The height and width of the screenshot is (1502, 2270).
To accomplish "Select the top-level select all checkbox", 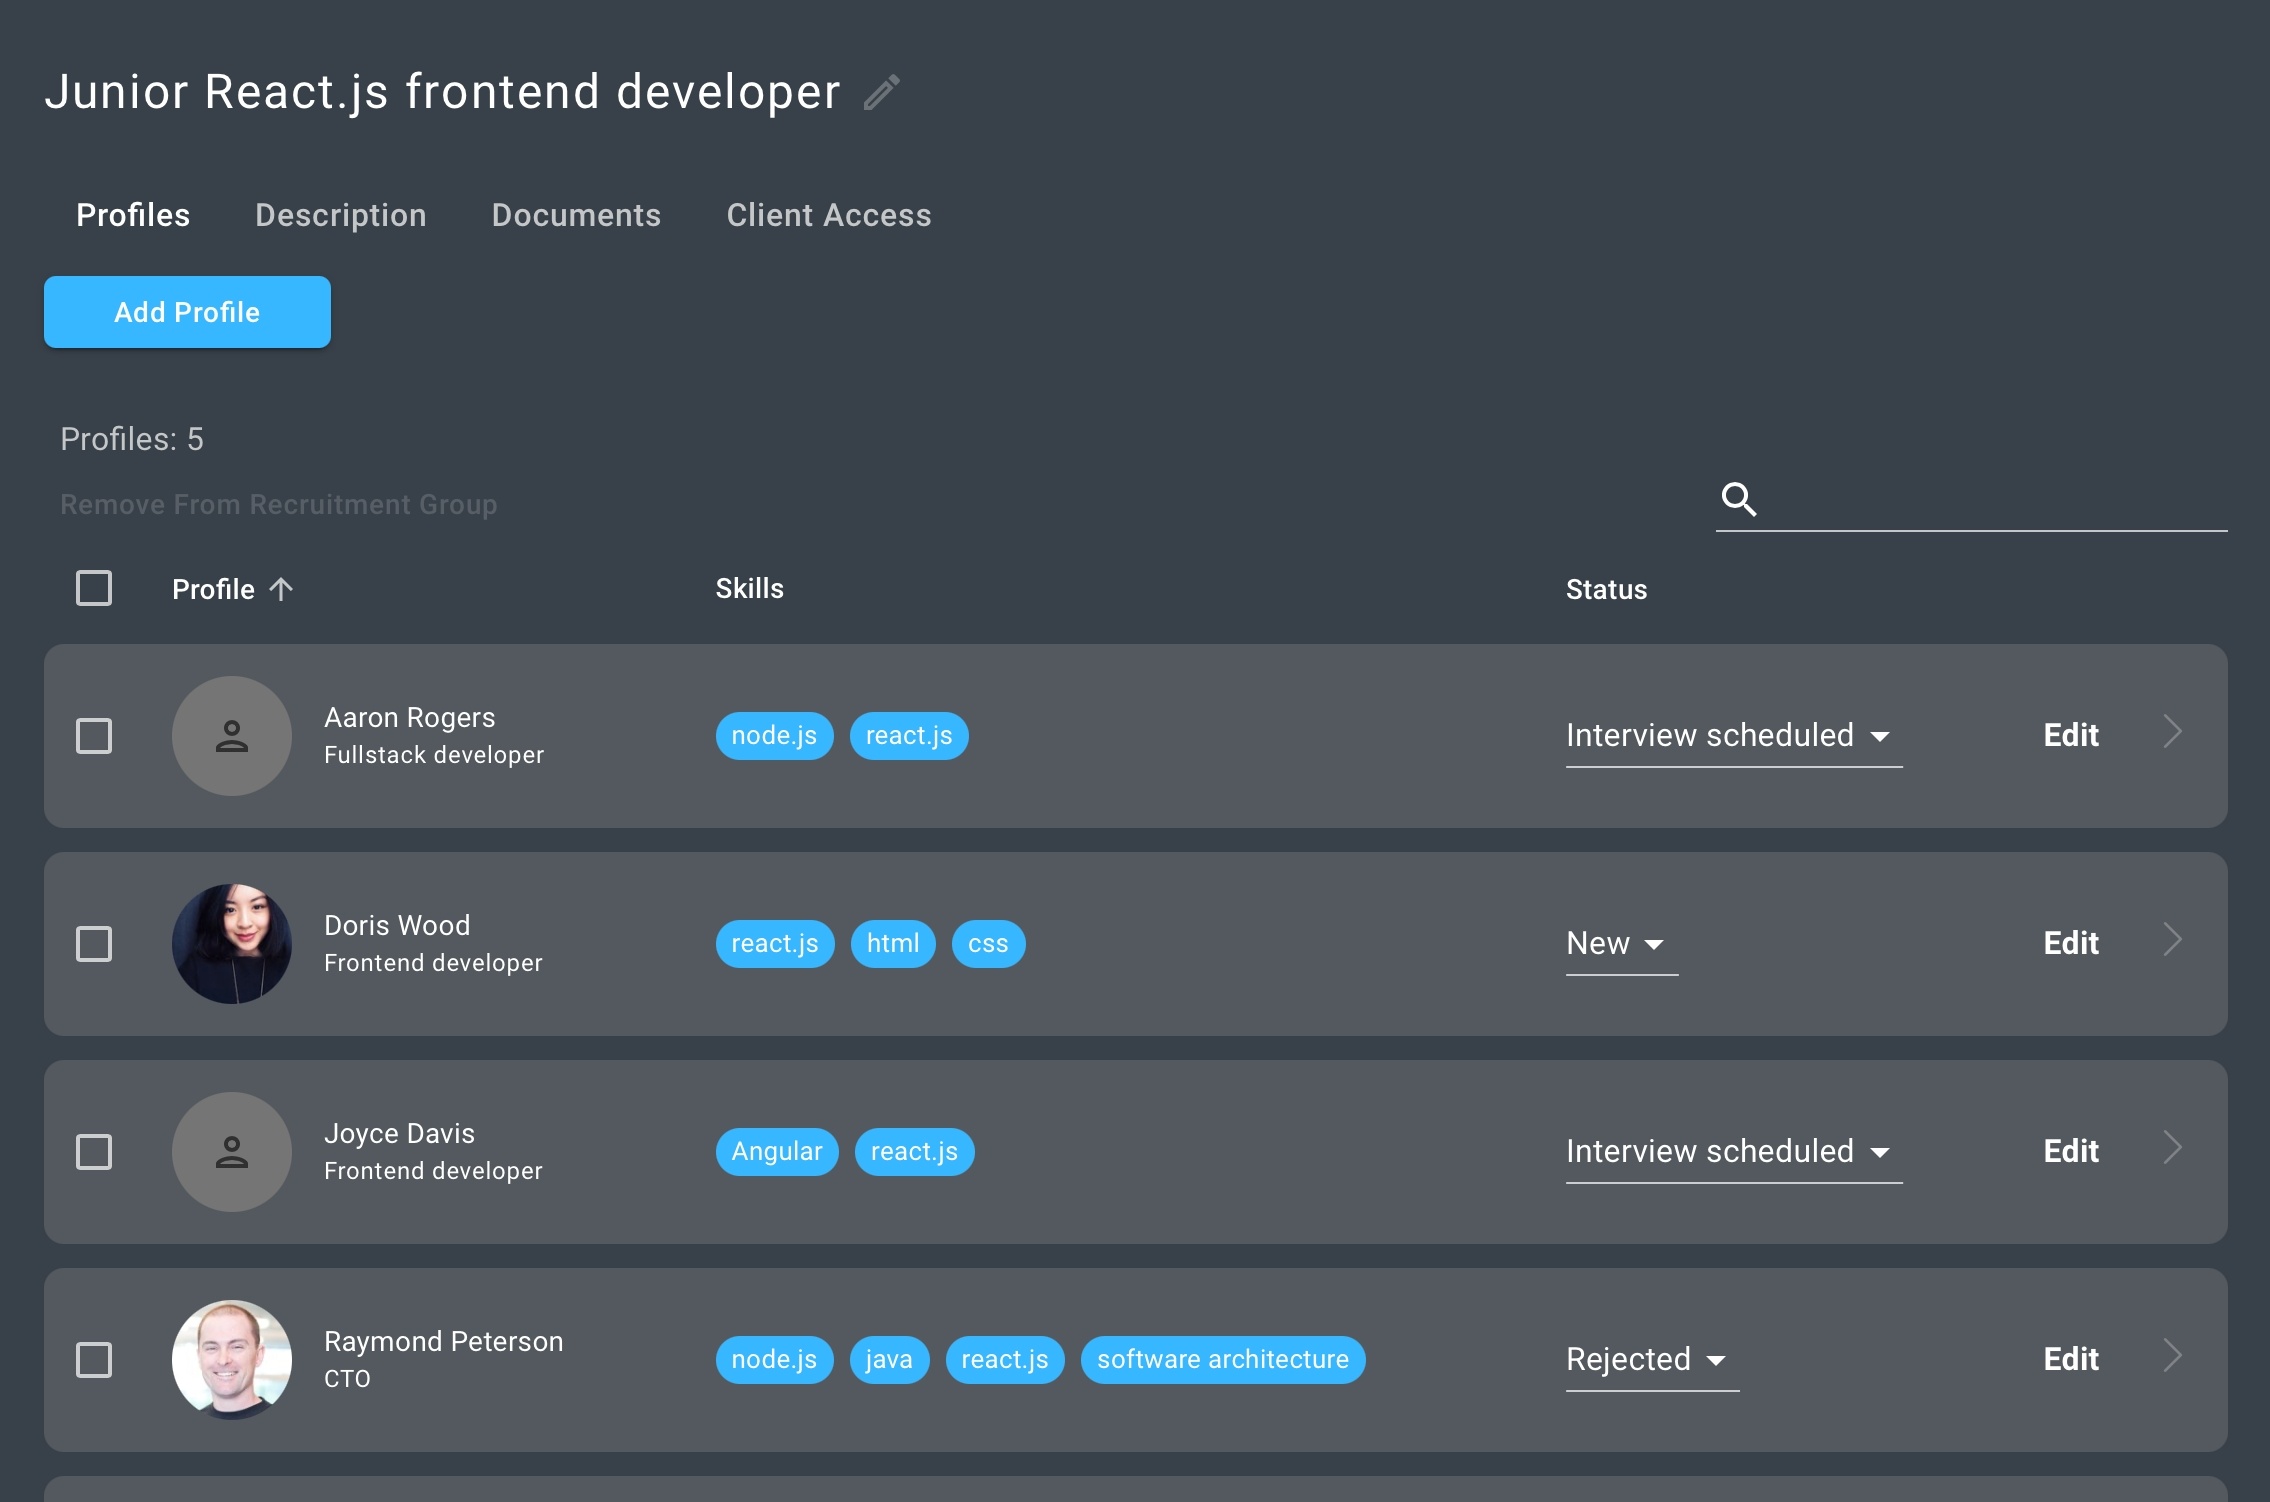I will [x=94, y=590].
